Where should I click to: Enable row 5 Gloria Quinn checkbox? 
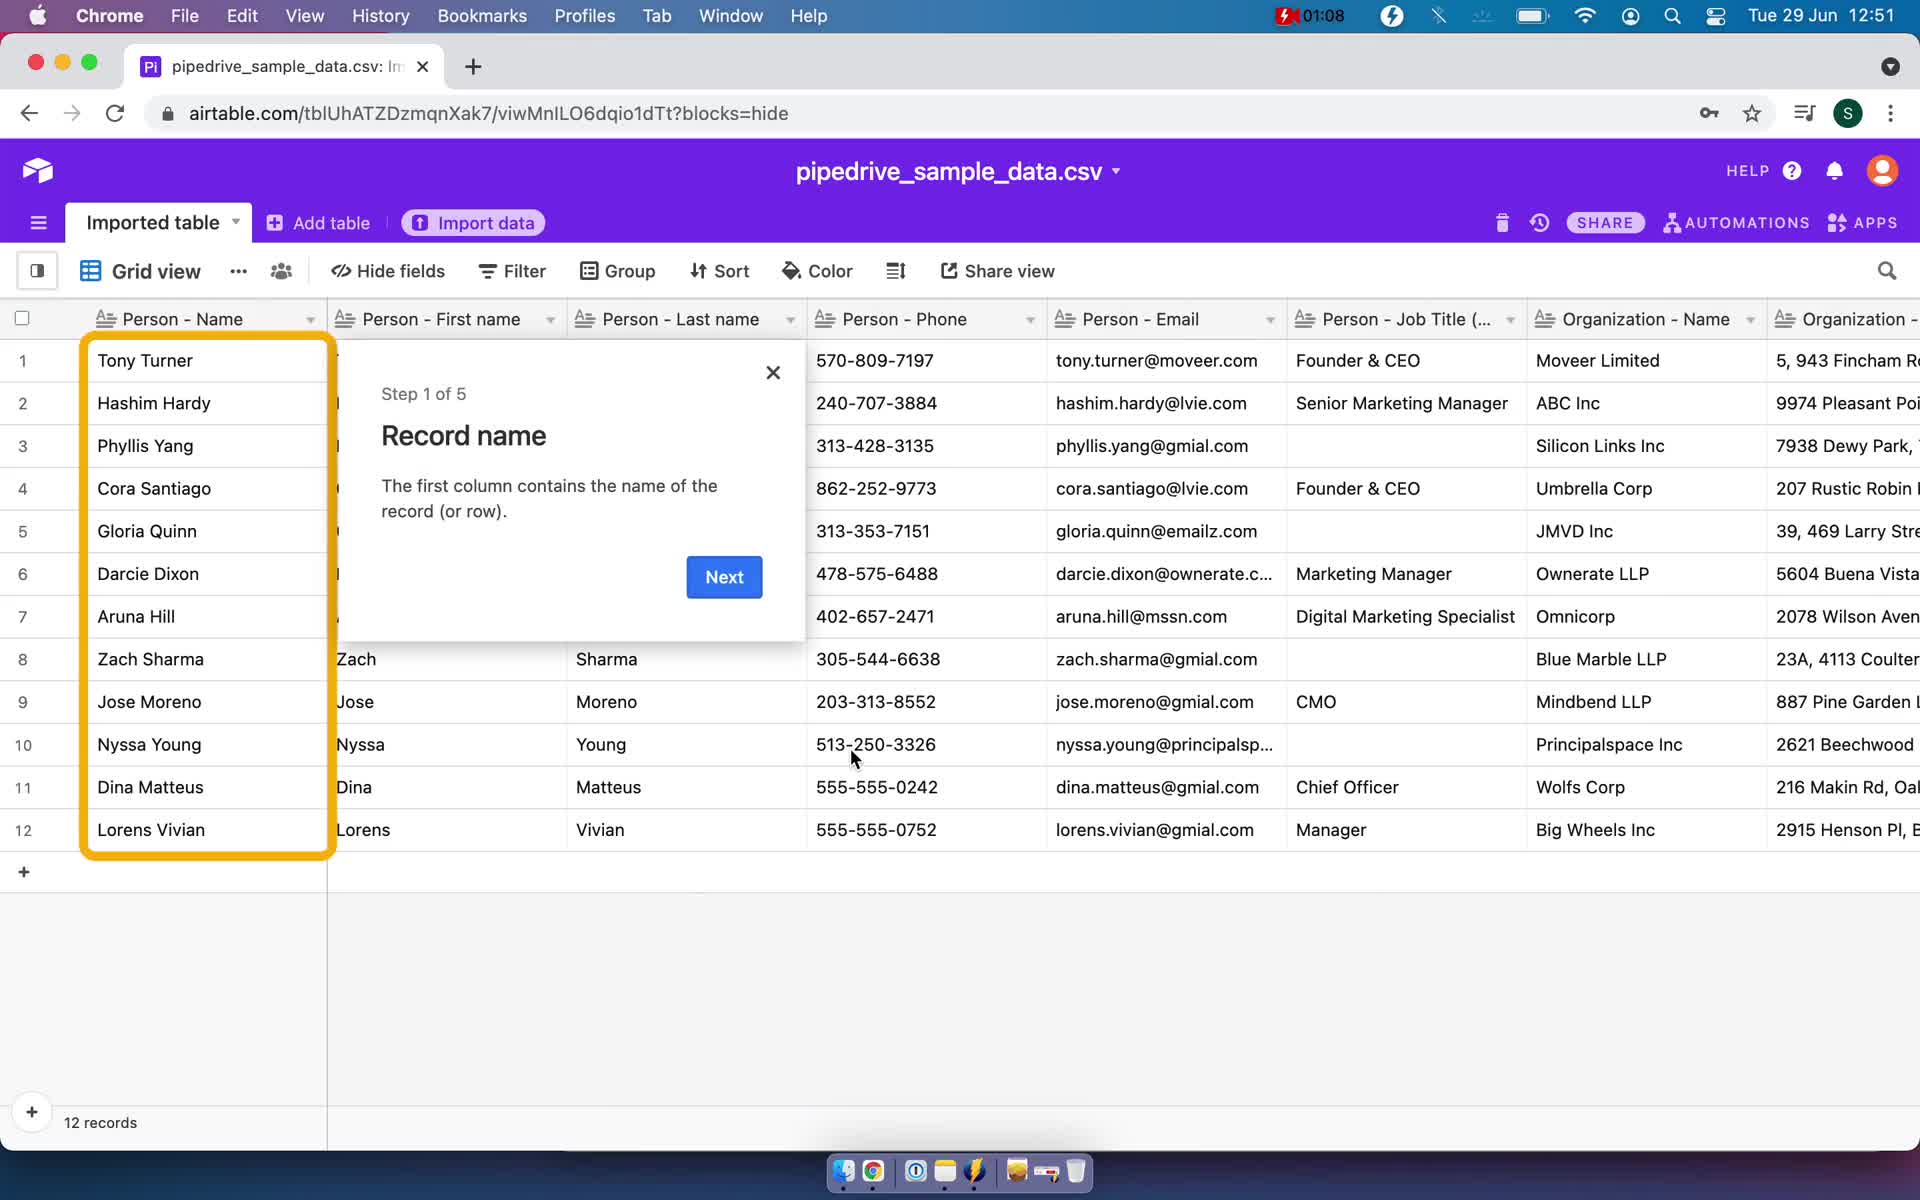tap(22, 531)
